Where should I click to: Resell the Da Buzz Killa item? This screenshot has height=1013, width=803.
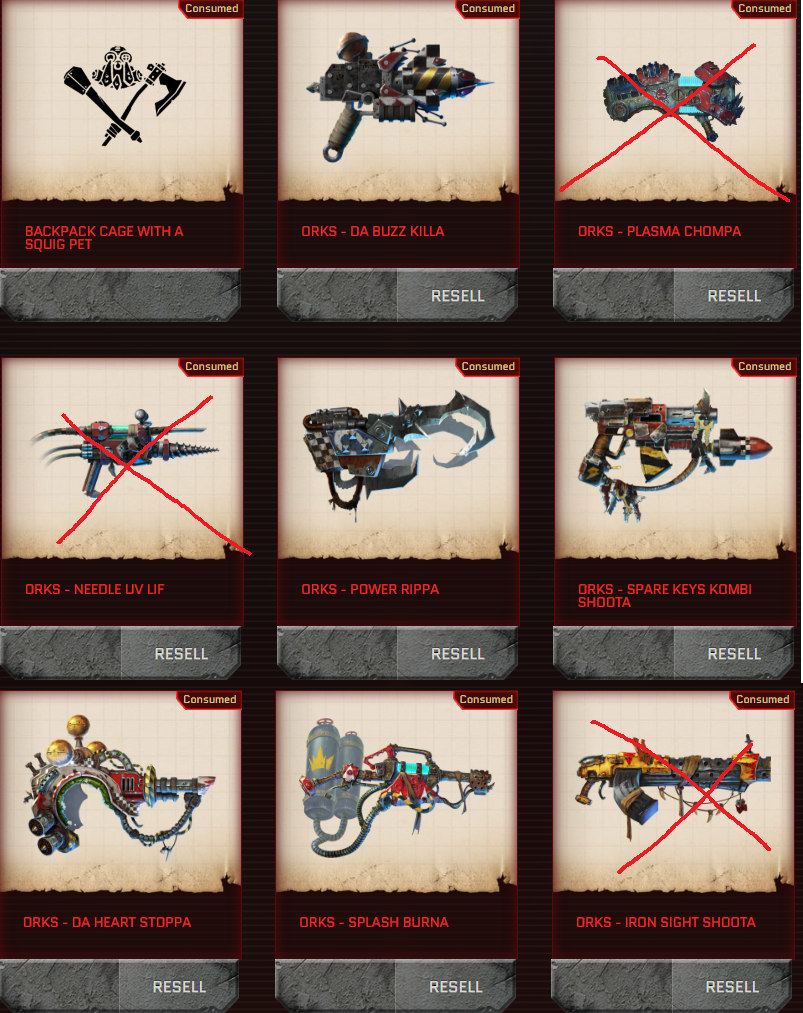coord(457,296)
